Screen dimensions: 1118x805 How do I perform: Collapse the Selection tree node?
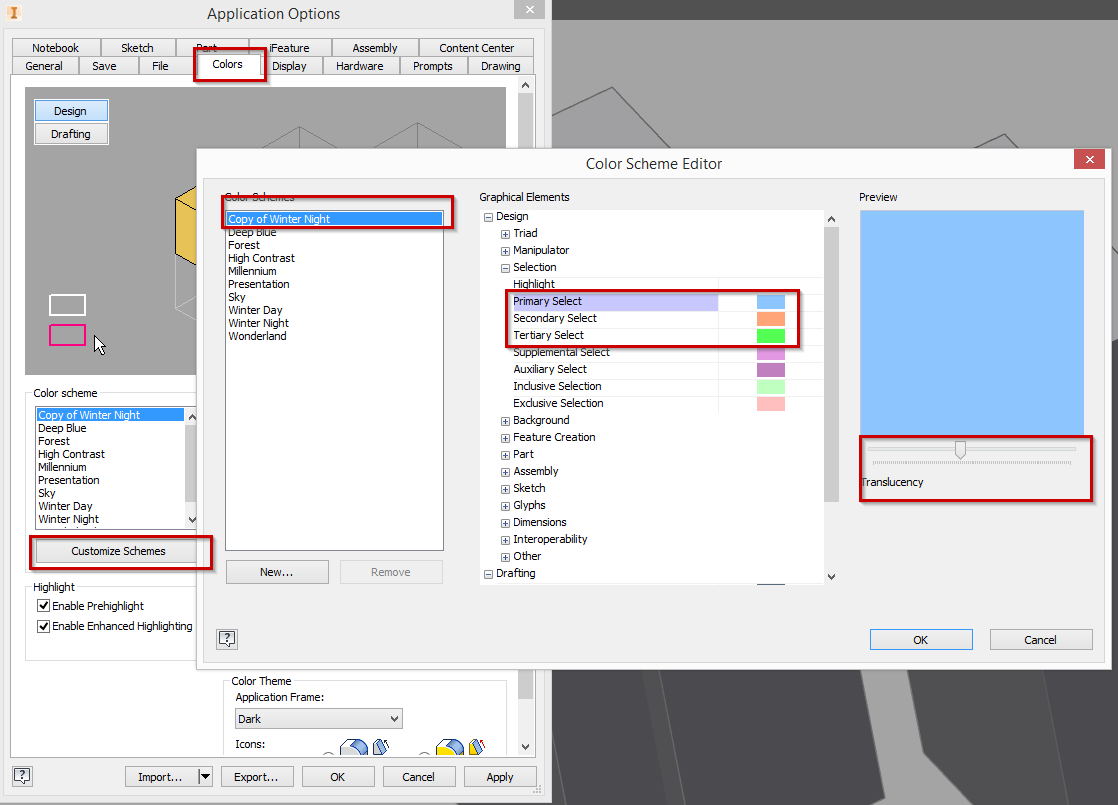click(505, 267)
